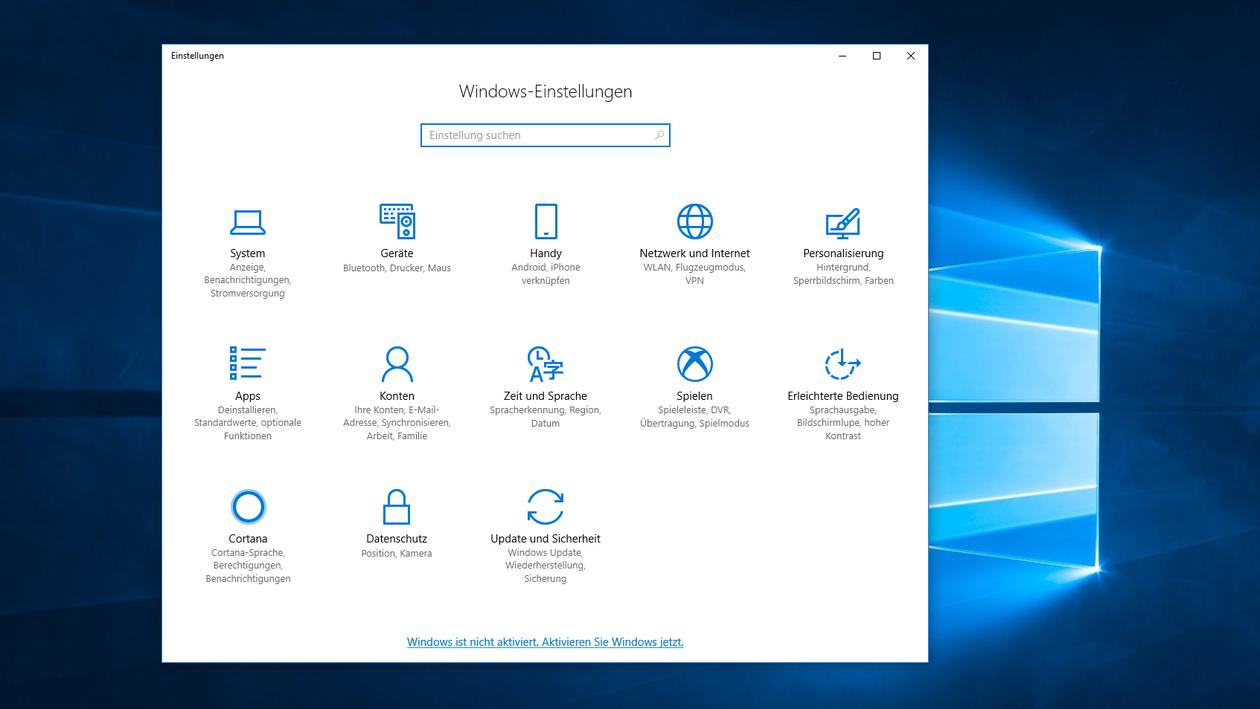Click the Handy label text

[x=546, y=253]
